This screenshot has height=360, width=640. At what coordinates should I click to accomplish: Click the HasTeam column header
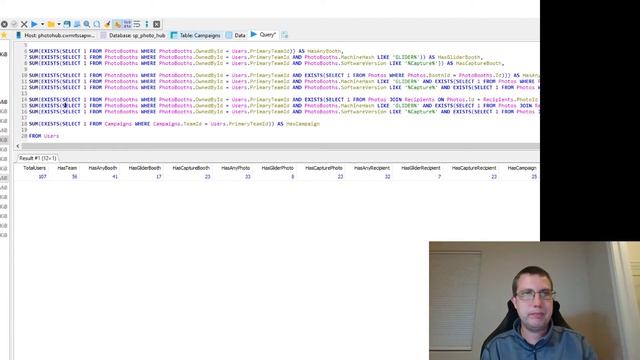(x=67, y=168)
